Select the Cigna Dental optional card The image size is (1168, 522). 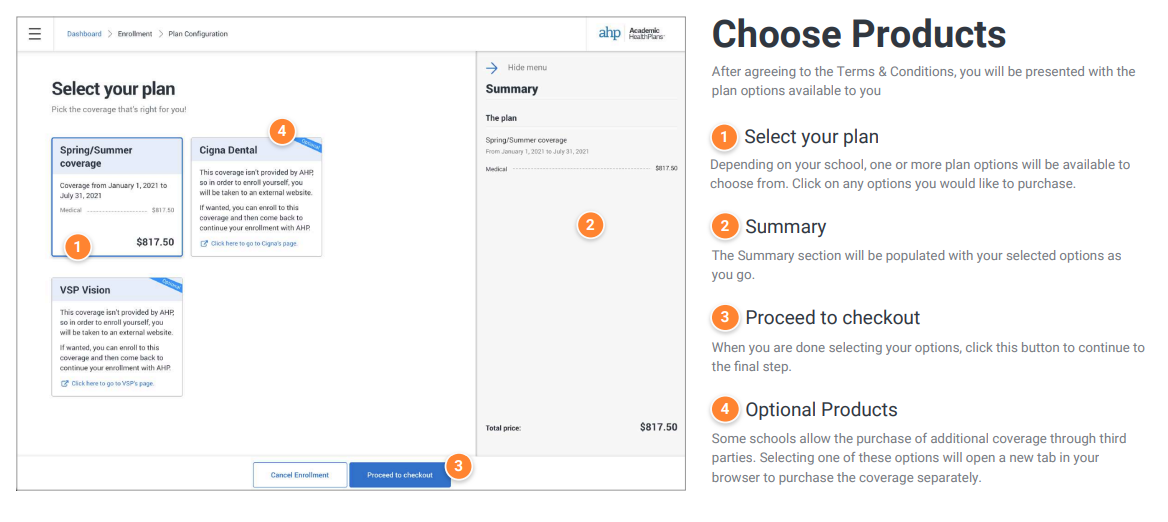tap(256, 197)
